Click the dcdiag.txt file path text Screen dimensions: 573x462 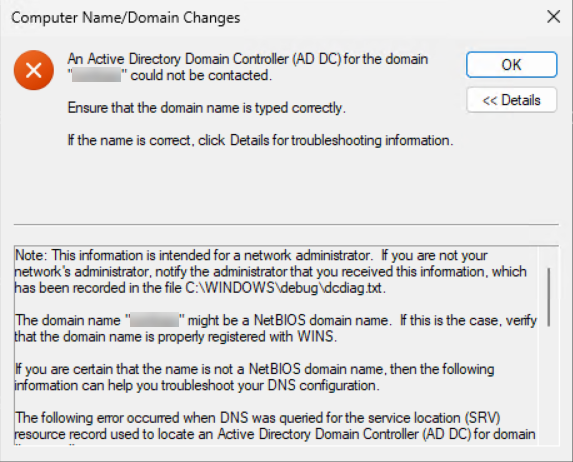(x=284, y=288)
